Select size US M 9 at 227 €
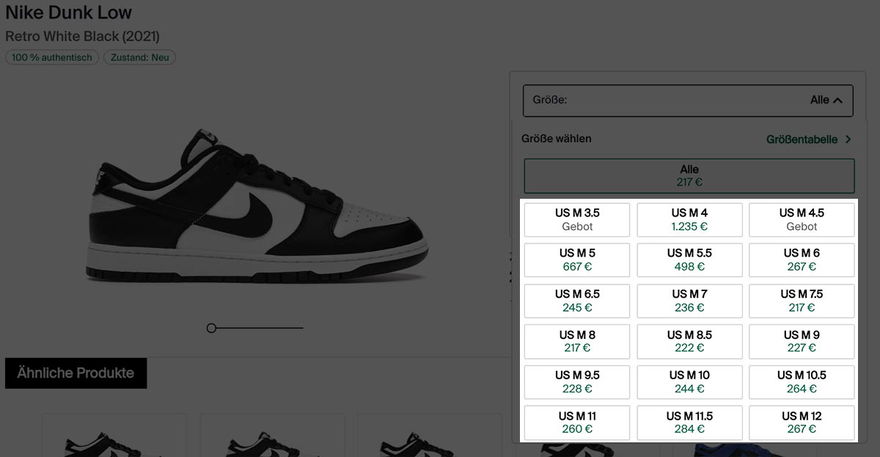 pyautogui.click(x=801, y=341)
